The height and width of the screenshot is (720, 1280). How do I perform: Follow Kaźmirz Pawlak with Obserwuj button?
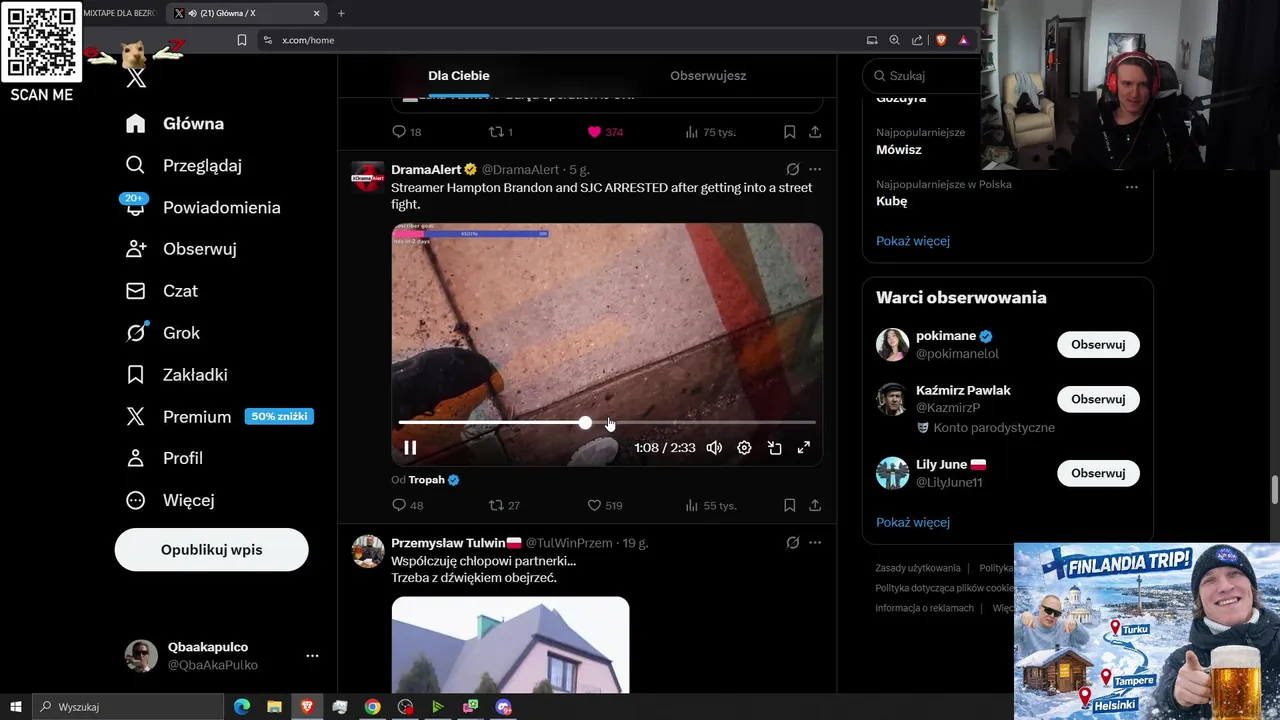point(1098,399)
